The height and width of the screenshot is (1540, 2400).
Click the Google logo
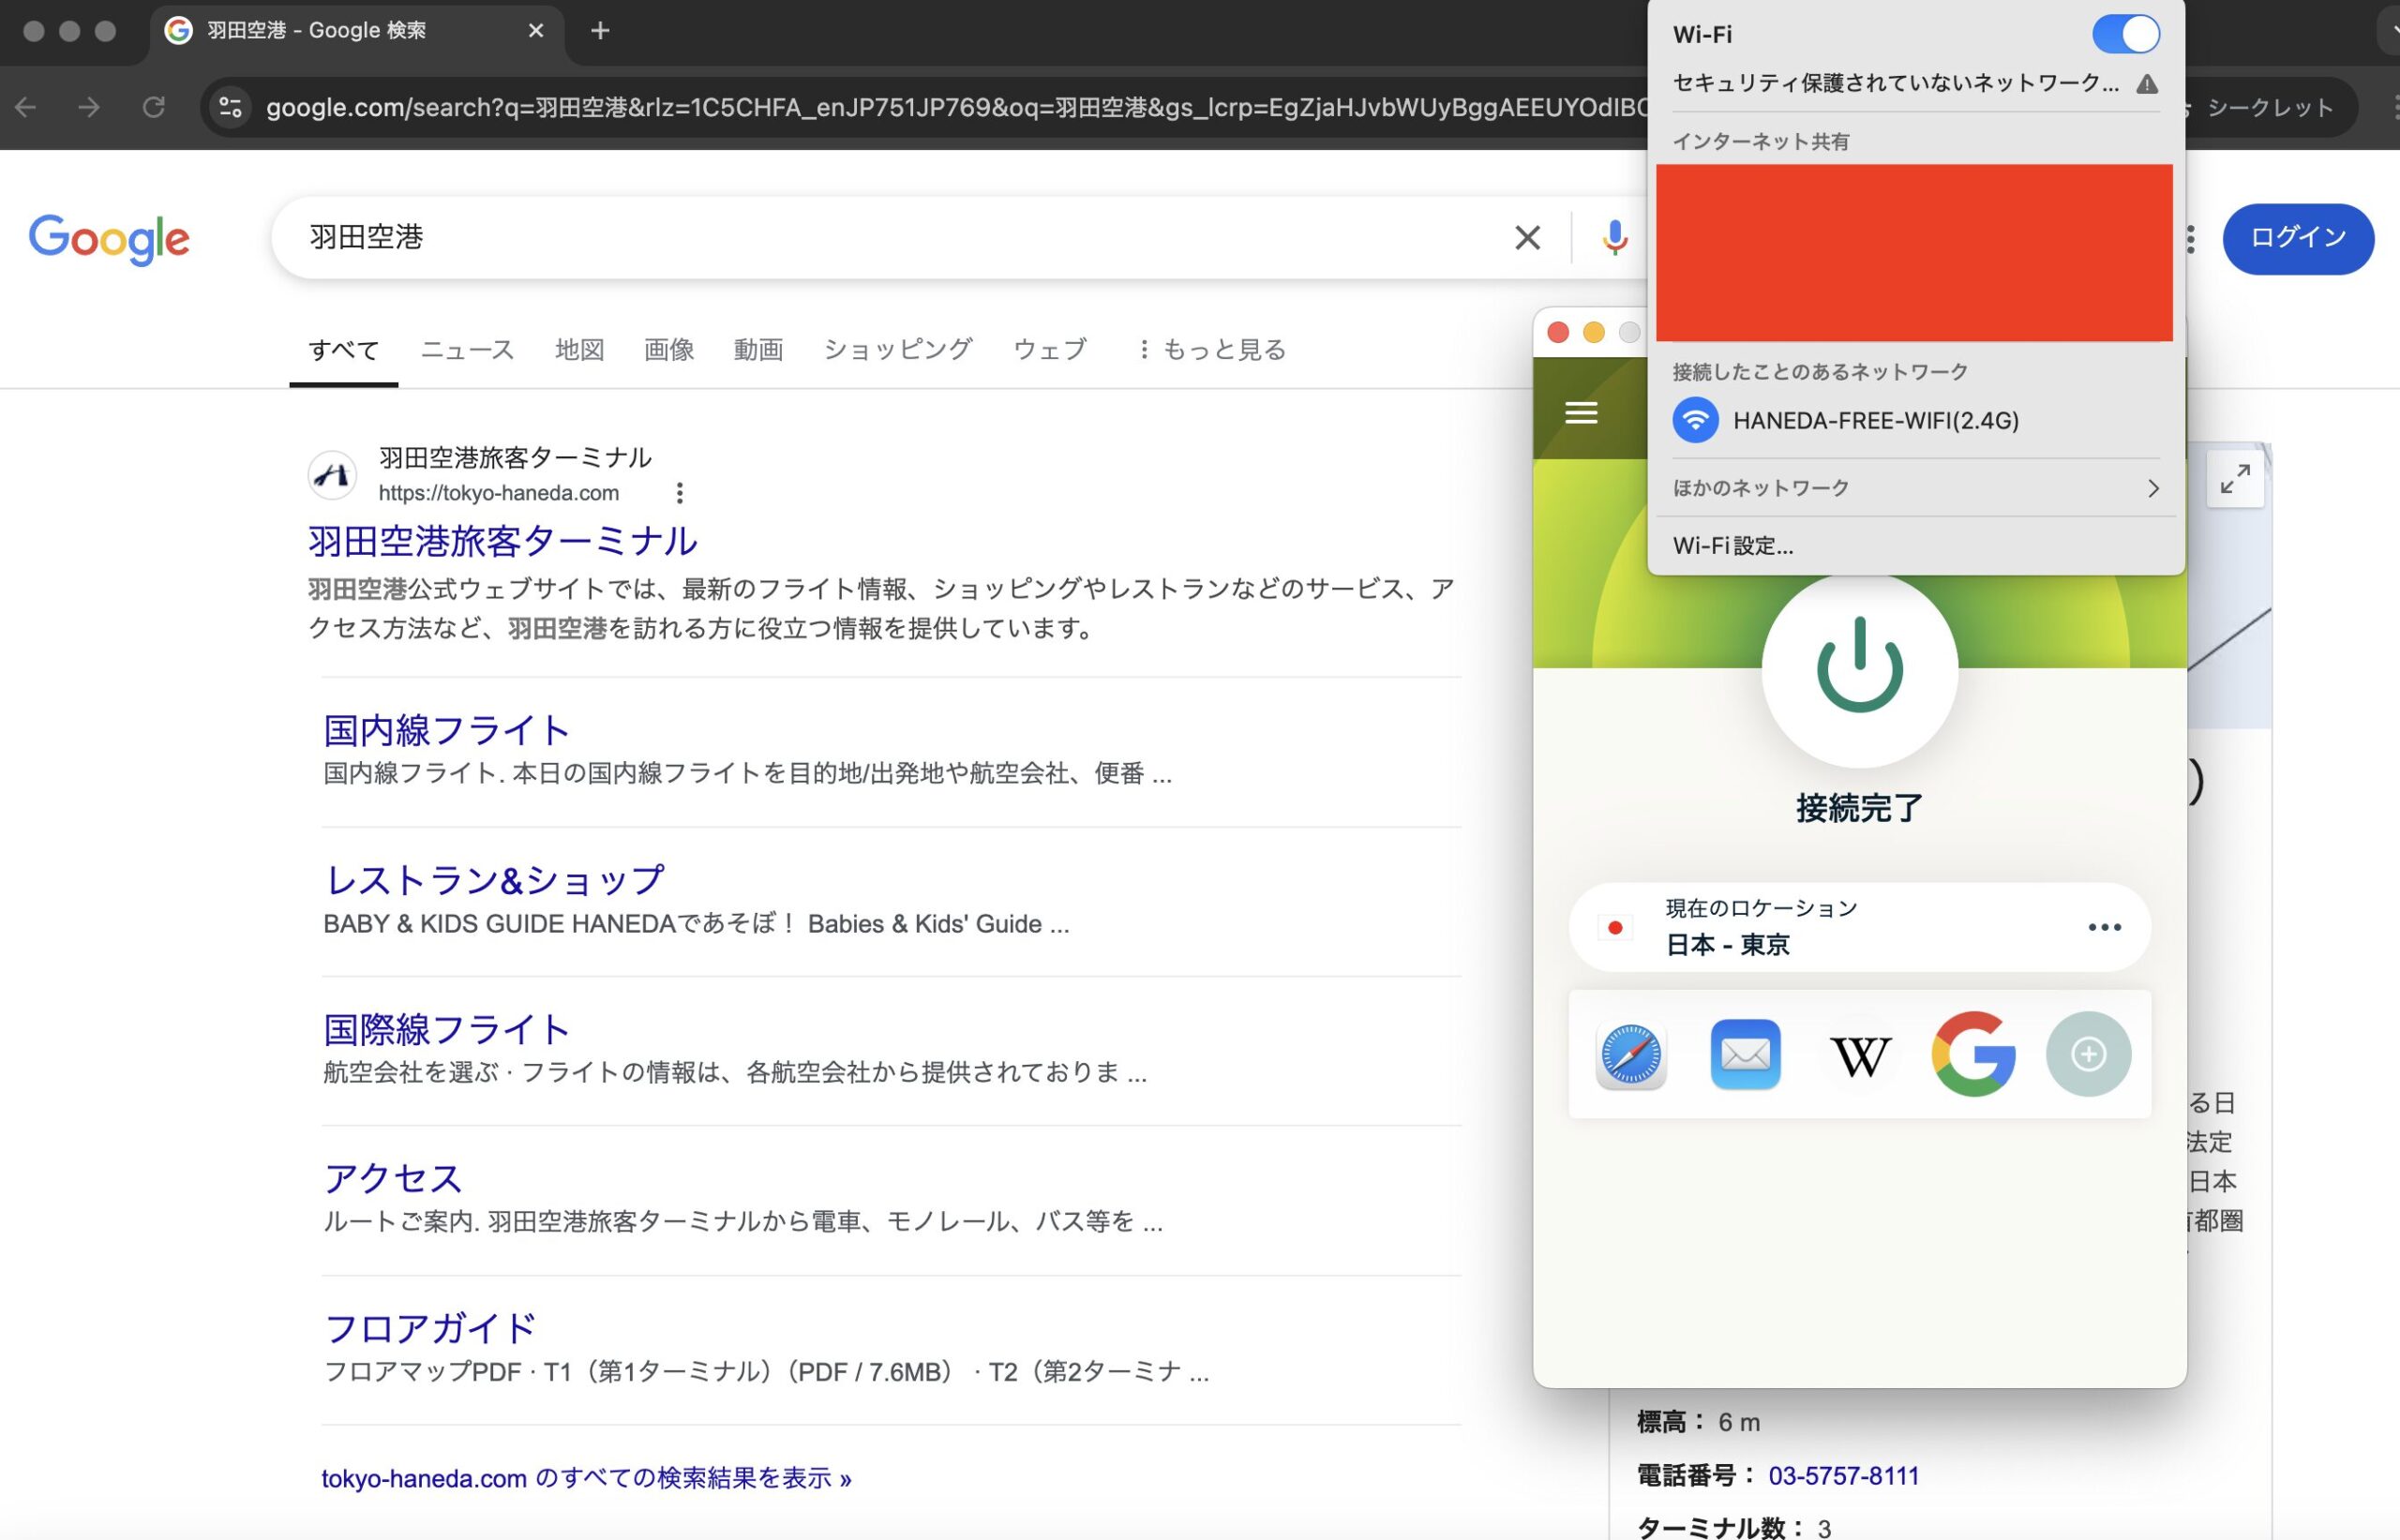(109, 239)
